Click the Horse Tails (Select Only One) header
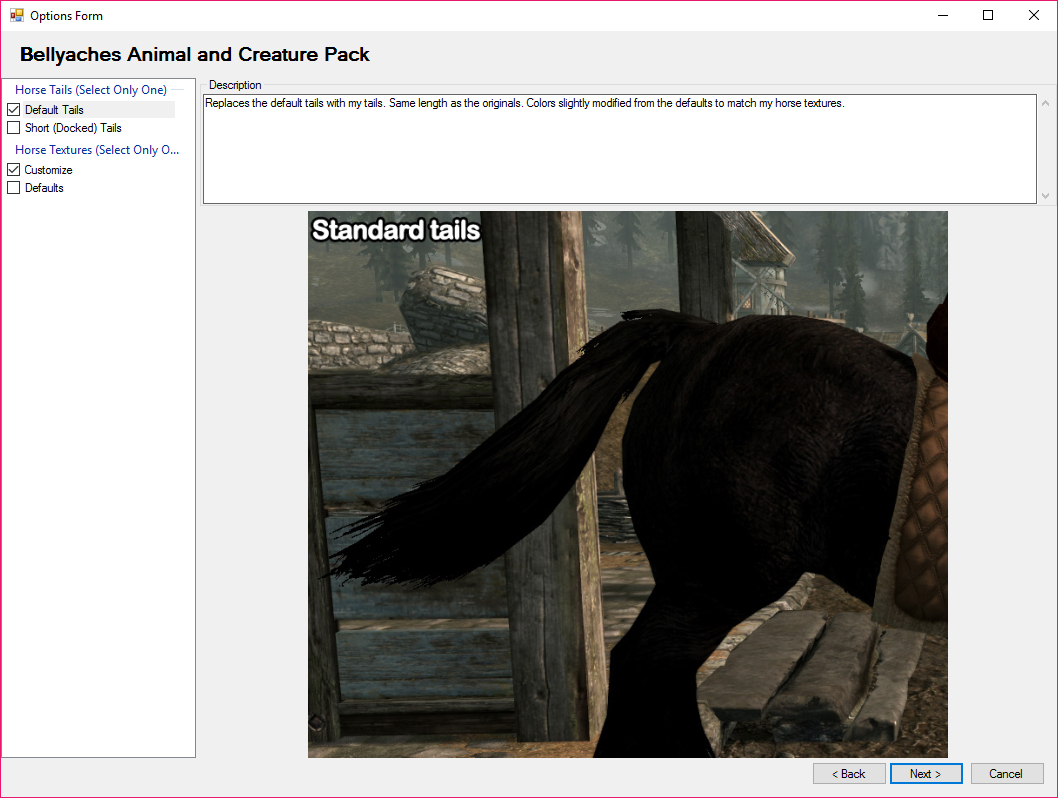 tap(91, 90)
